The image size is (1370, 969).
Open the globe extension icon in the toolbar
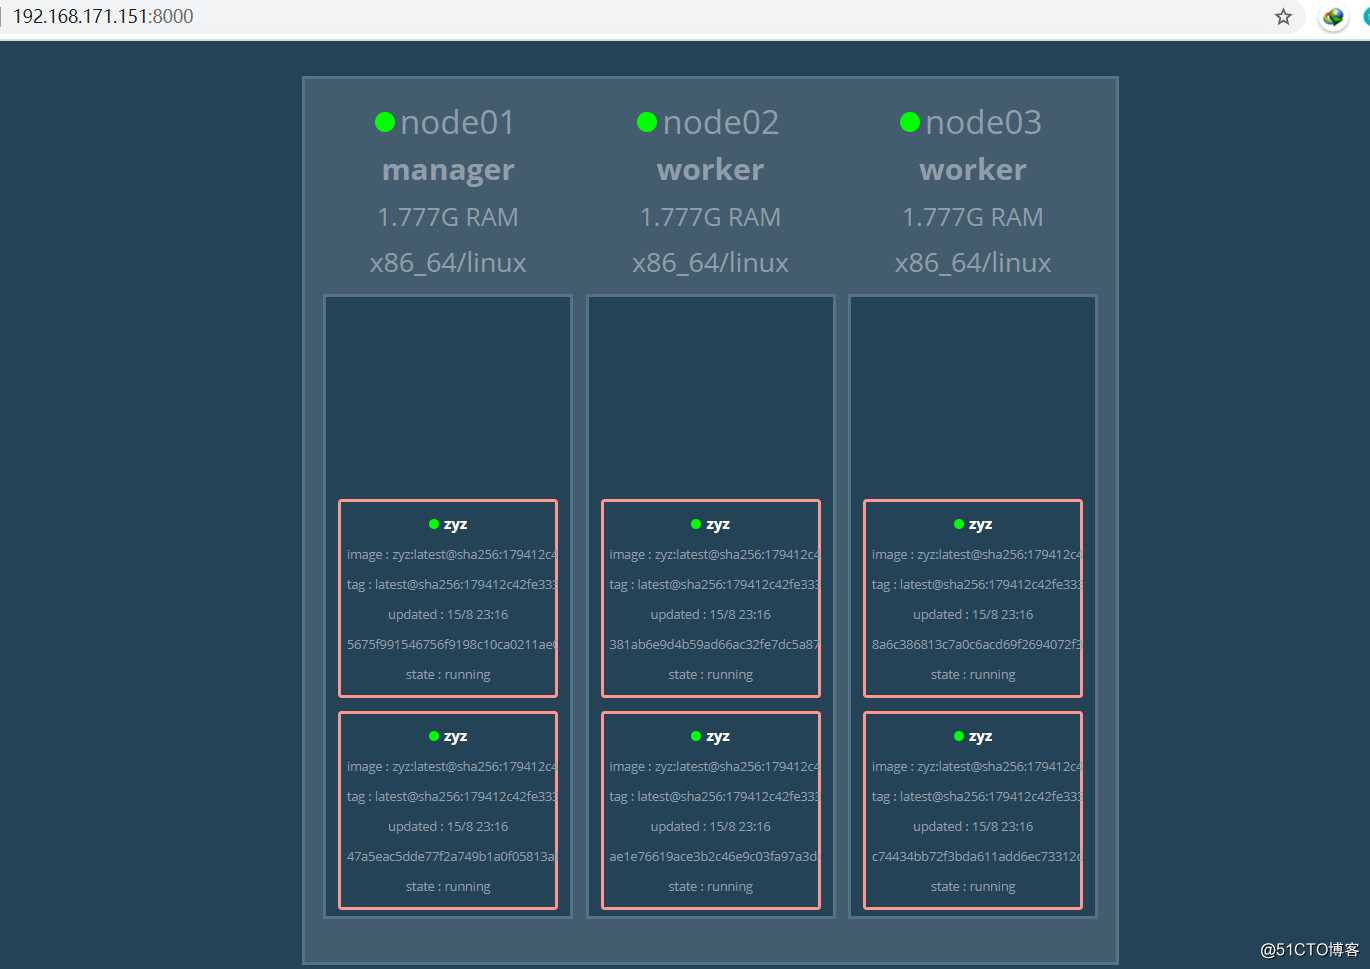pos(1333,17)
